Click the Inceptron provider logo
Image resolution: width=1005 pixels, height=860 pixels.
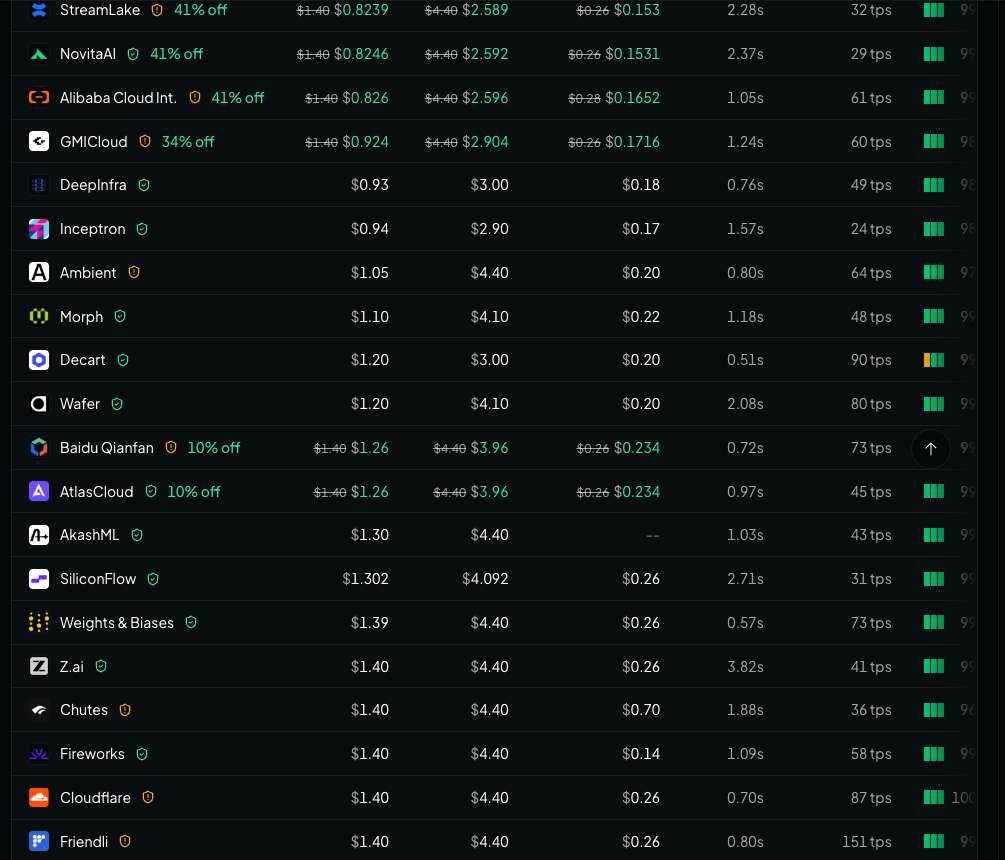[x=39, y=229]
